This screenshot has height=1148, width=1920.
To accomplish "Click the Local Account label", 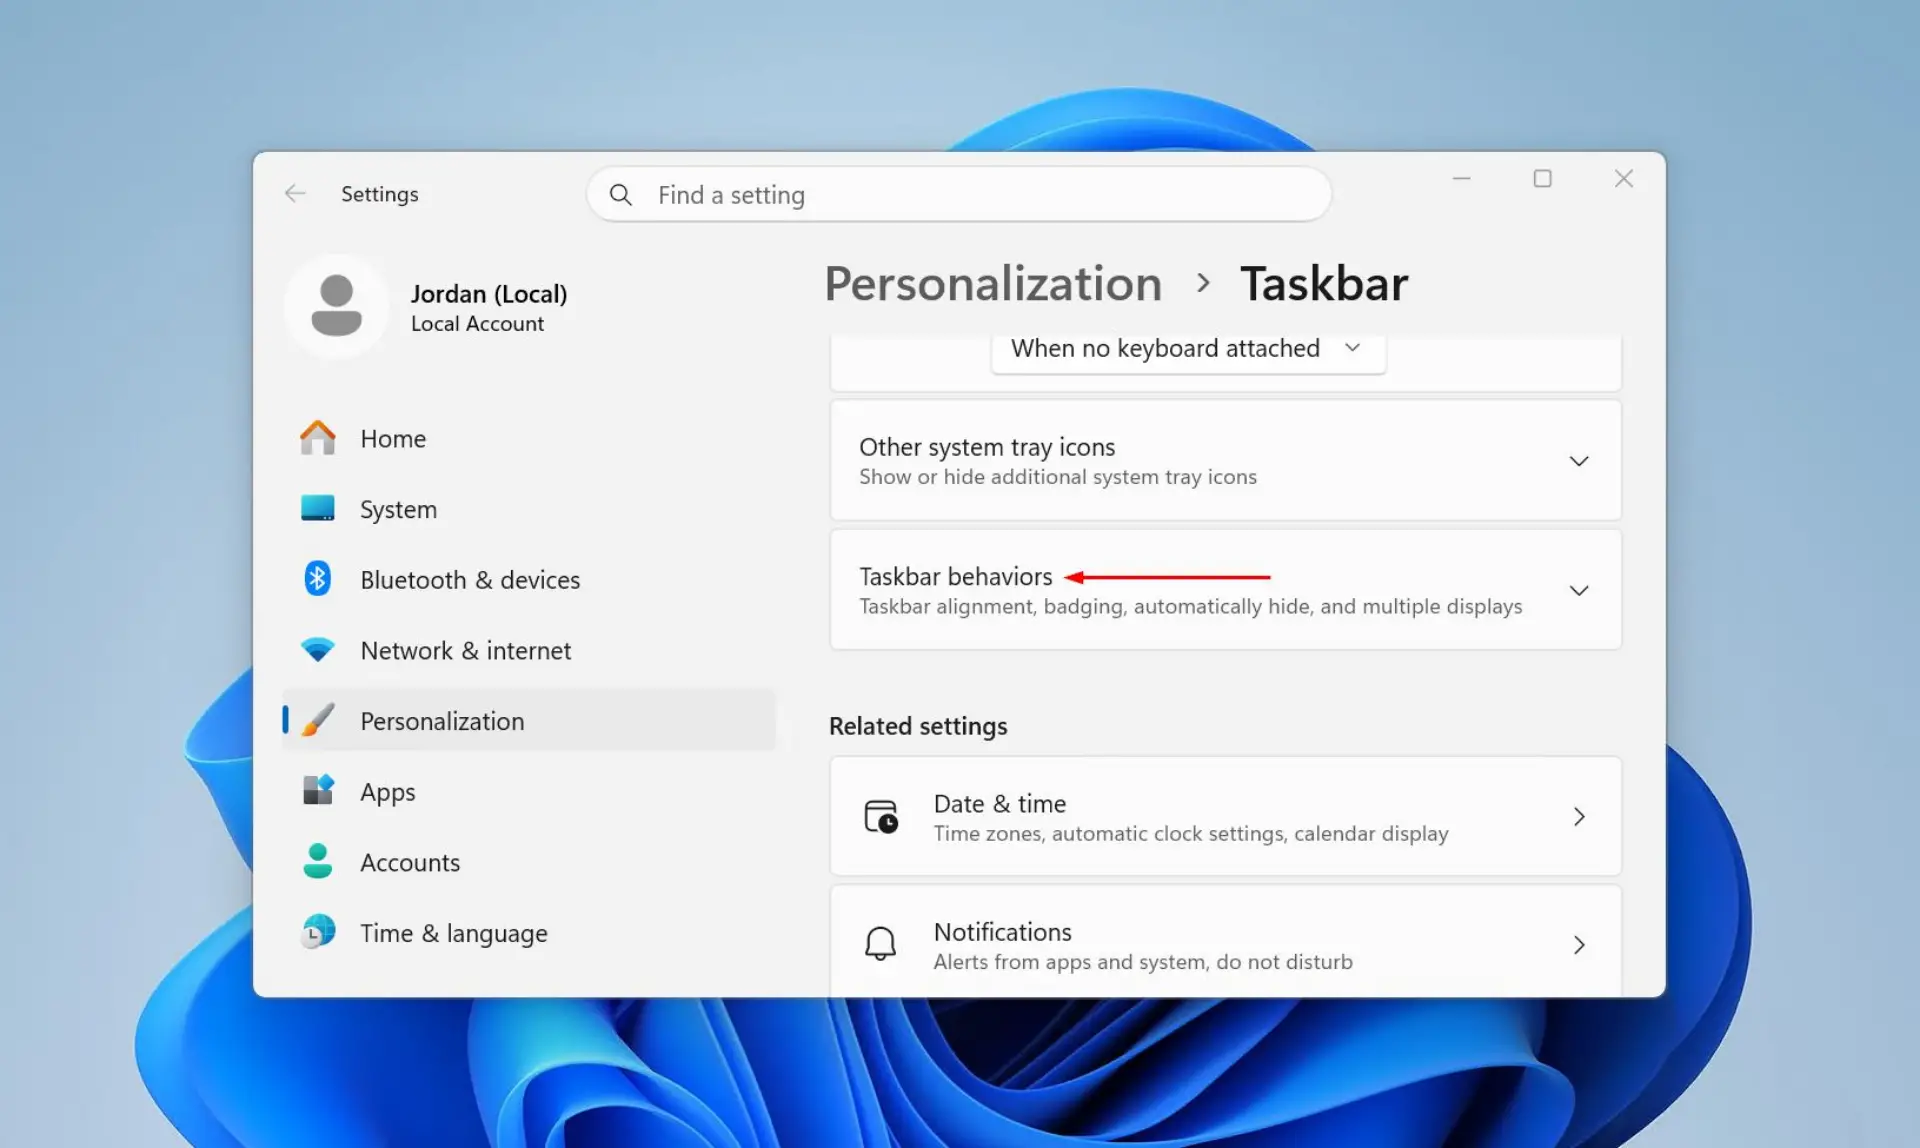I will coord(478,324).
